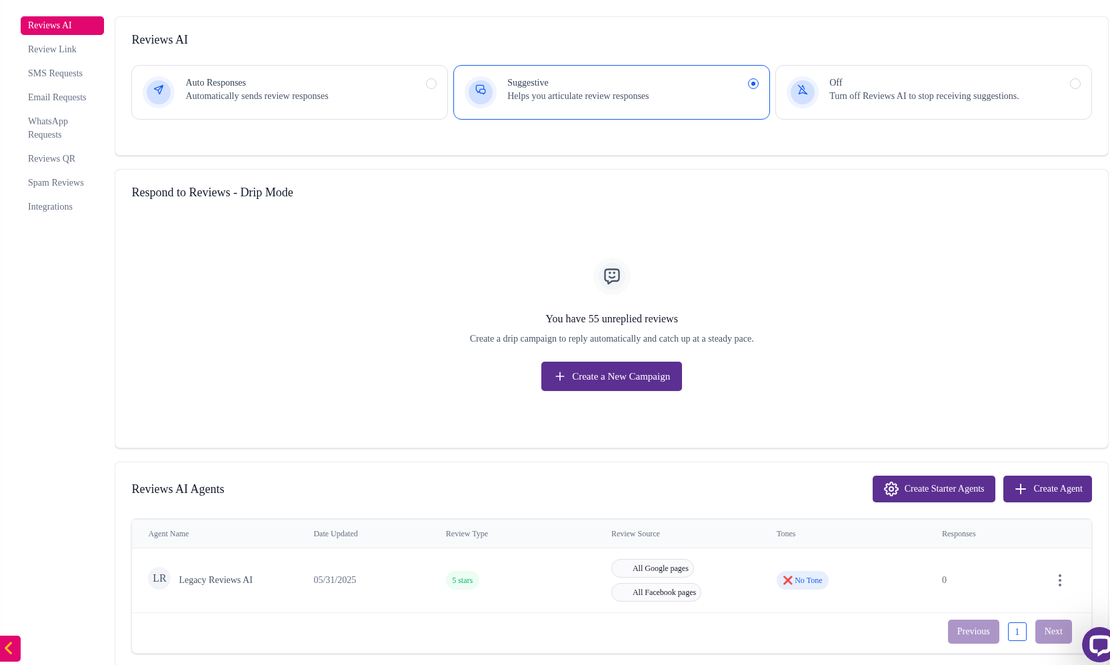Click the LR avatar of Legacy Reviews AI

point(159,579)
